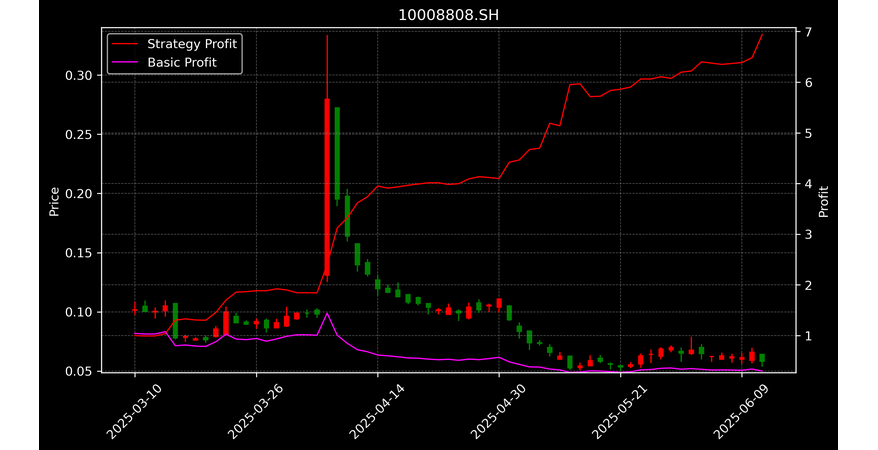Click the profit axis value 4

click(x=806, y=184)
